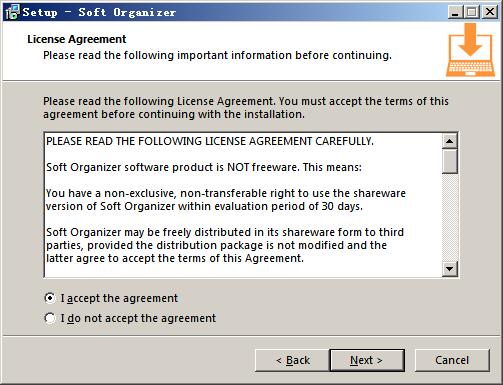The height and width of the screenshot is (385, 503).
Task: Click the scrollbar down arrow
Action: [450, 268]
